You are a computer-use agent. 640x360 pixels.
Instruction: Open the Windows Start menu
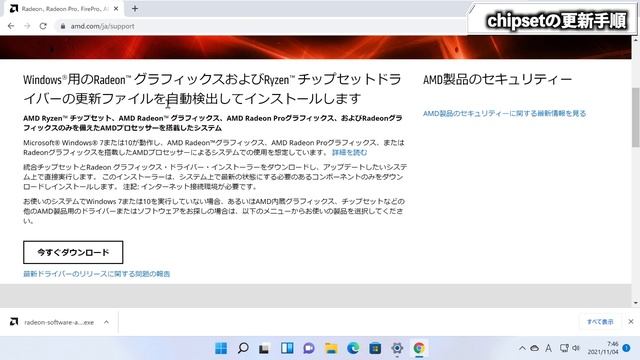(x=221, y=348)
